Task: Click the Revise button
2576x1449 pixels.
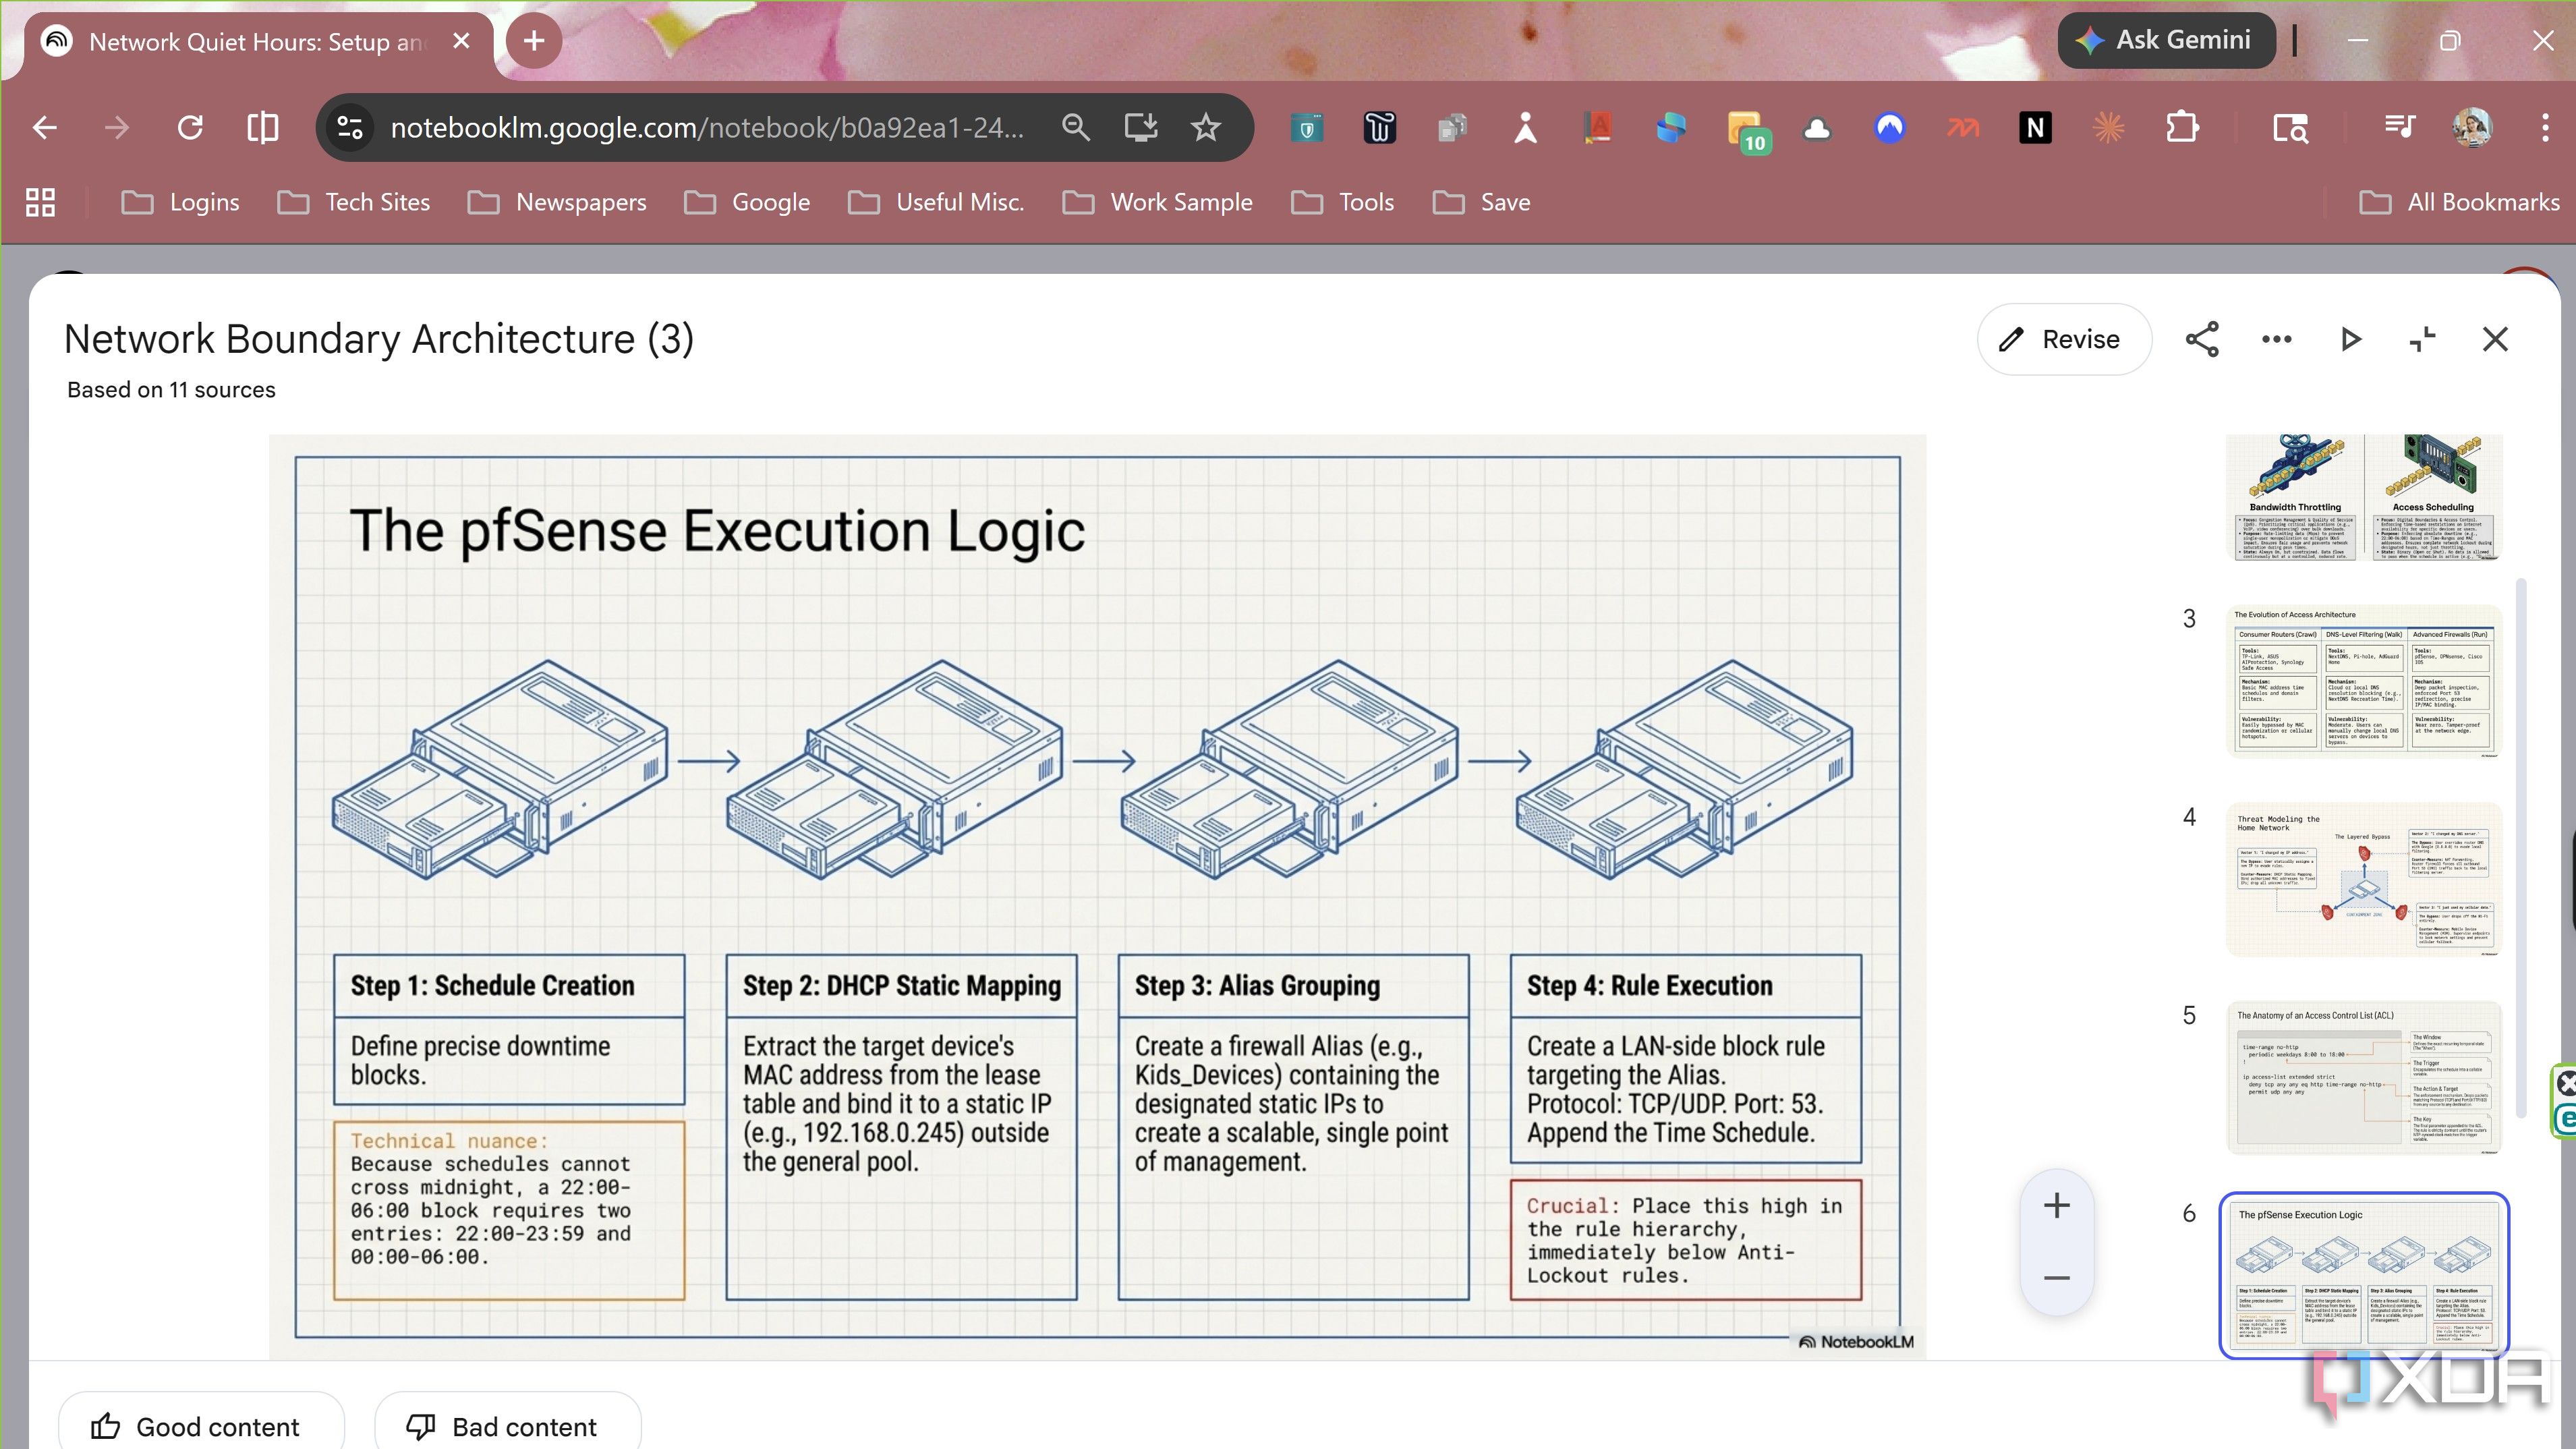Action: (2063, 339)
